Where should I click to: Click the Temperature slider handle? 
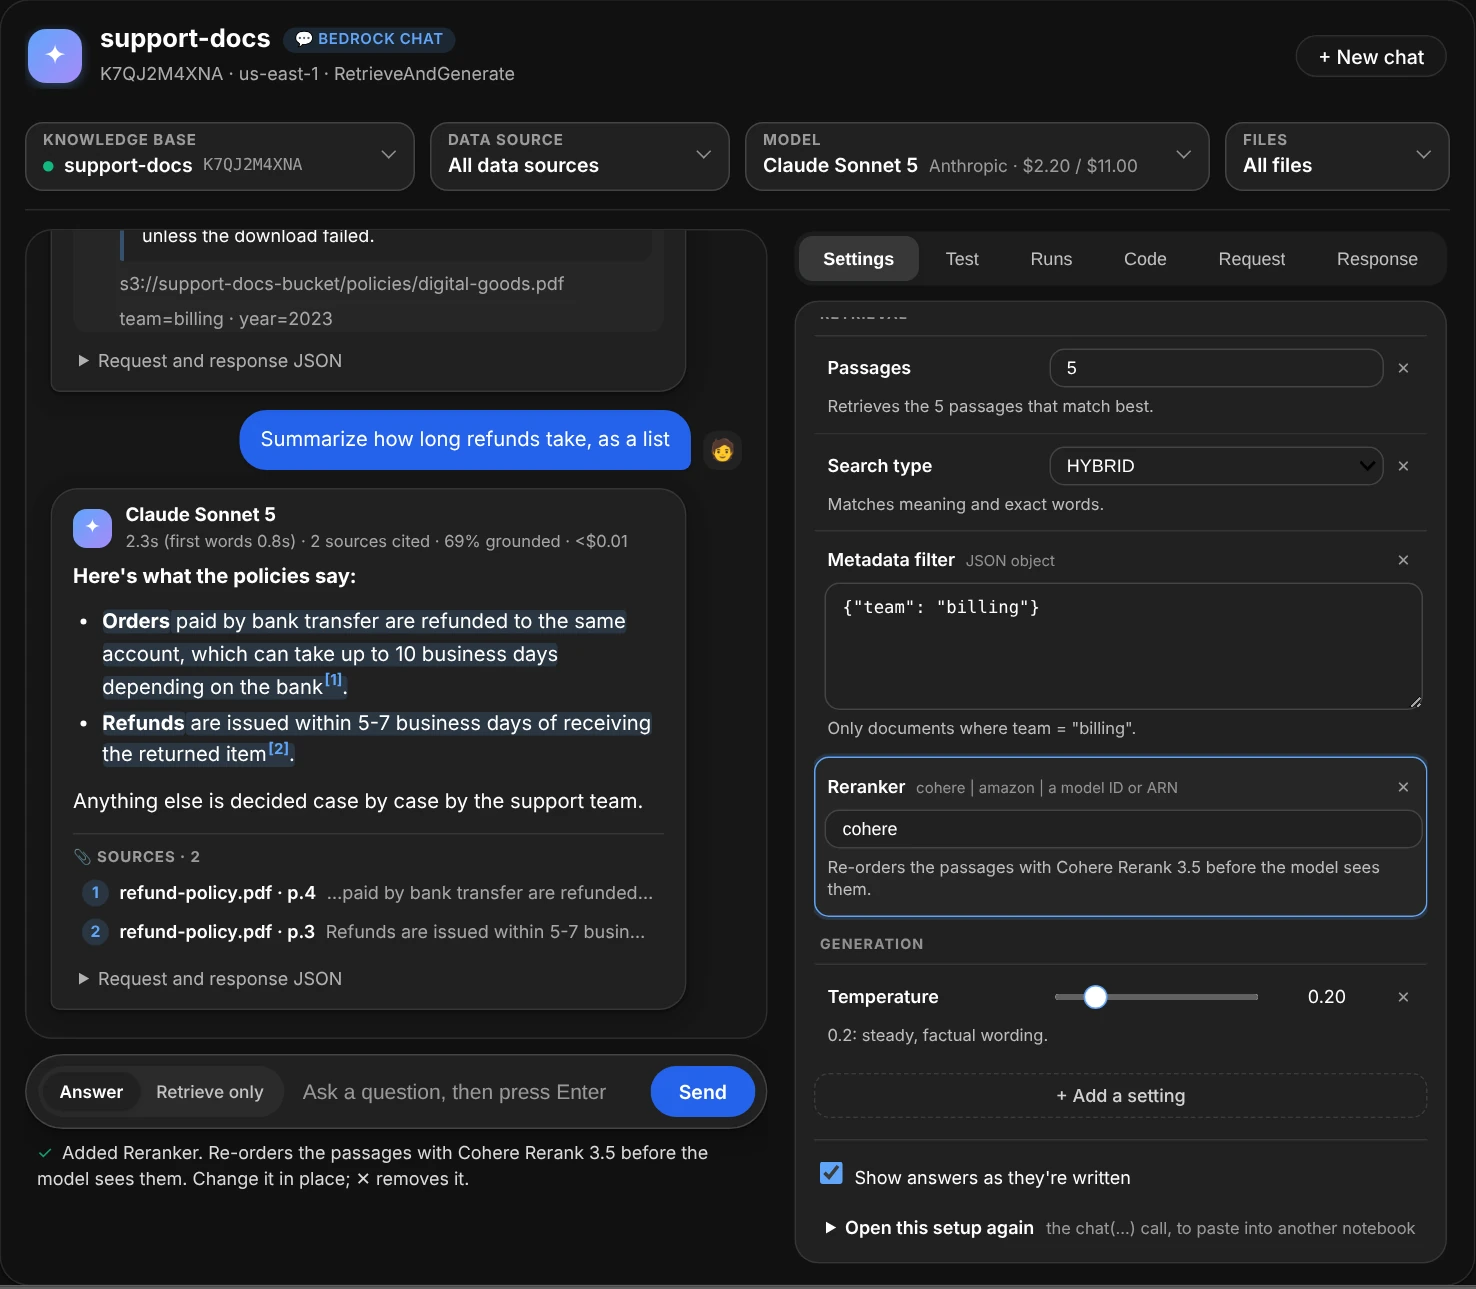click(x=1095, y=997)
